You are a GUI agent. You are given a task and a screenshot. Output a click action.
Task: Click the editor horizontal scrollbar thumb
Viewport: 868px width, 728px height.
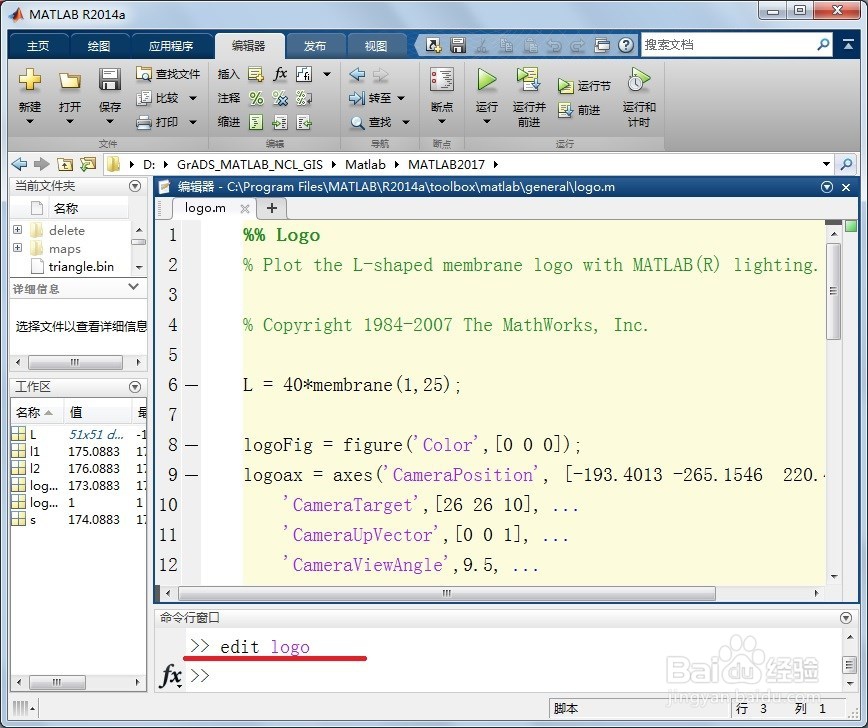click(446, 593)
